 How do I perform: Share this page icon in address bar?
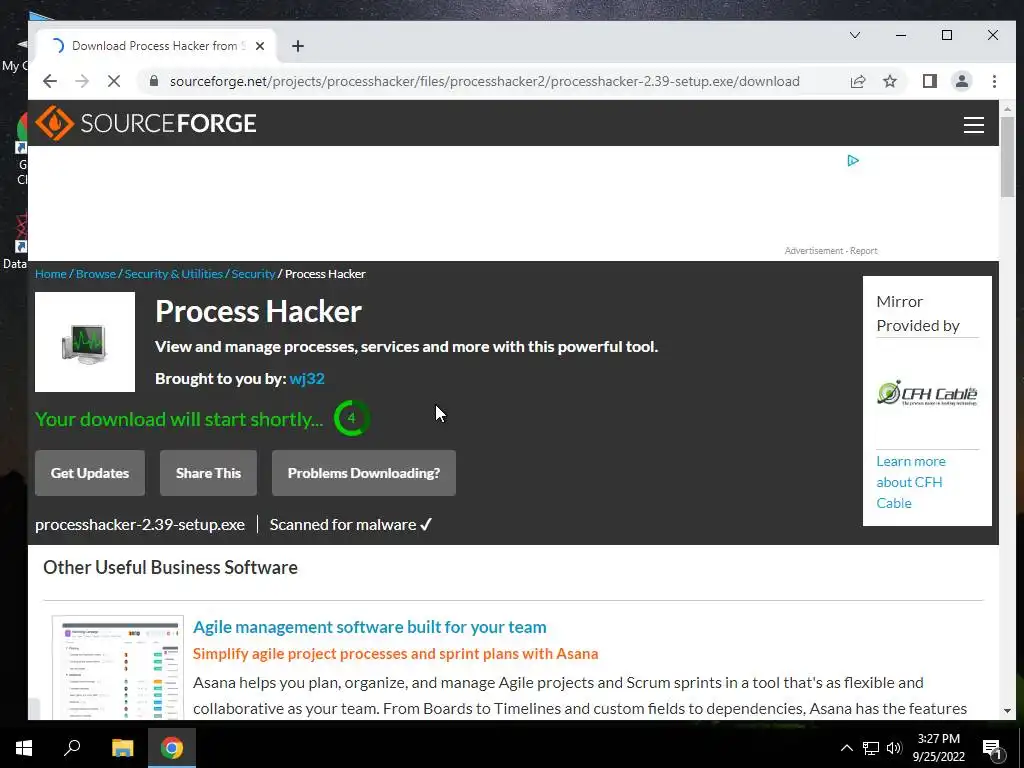857,81
